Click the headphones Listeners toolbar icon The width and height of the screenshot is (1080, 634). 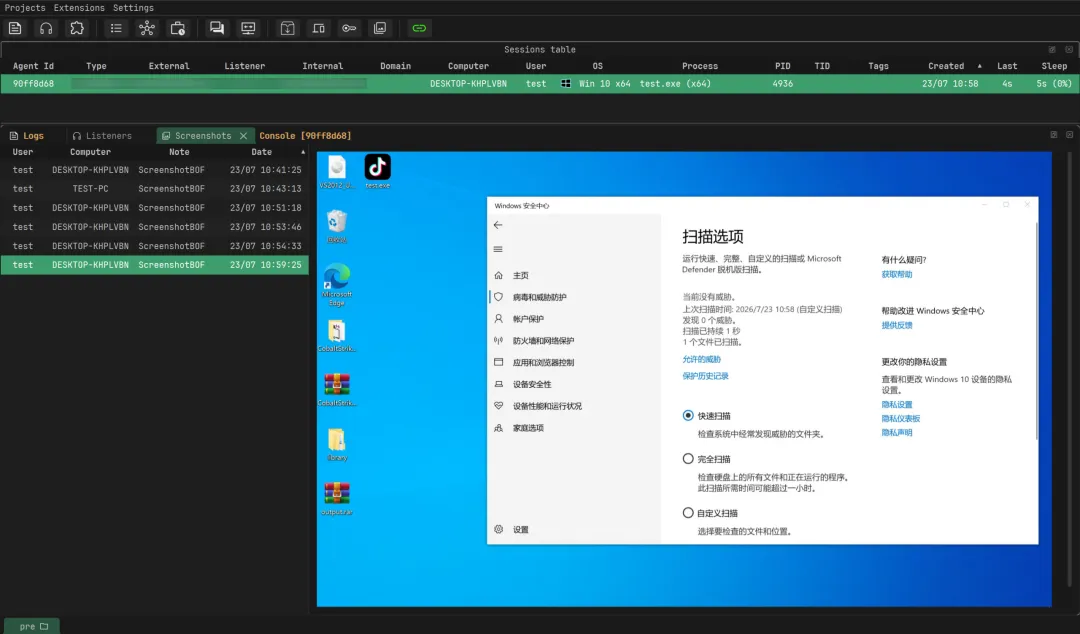click(x=46, y=28)
